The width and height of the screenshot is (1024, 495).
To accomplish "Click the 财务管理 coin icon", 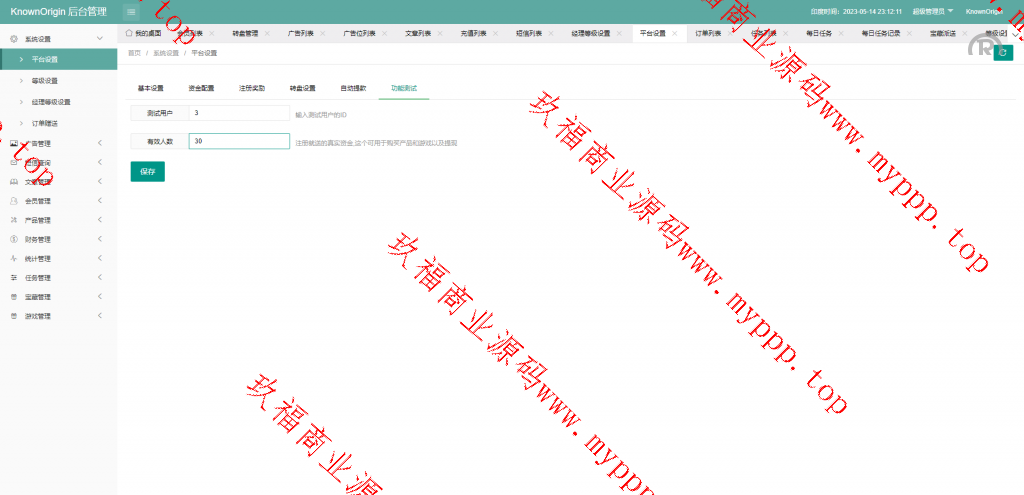I will [x=14, y=239].
